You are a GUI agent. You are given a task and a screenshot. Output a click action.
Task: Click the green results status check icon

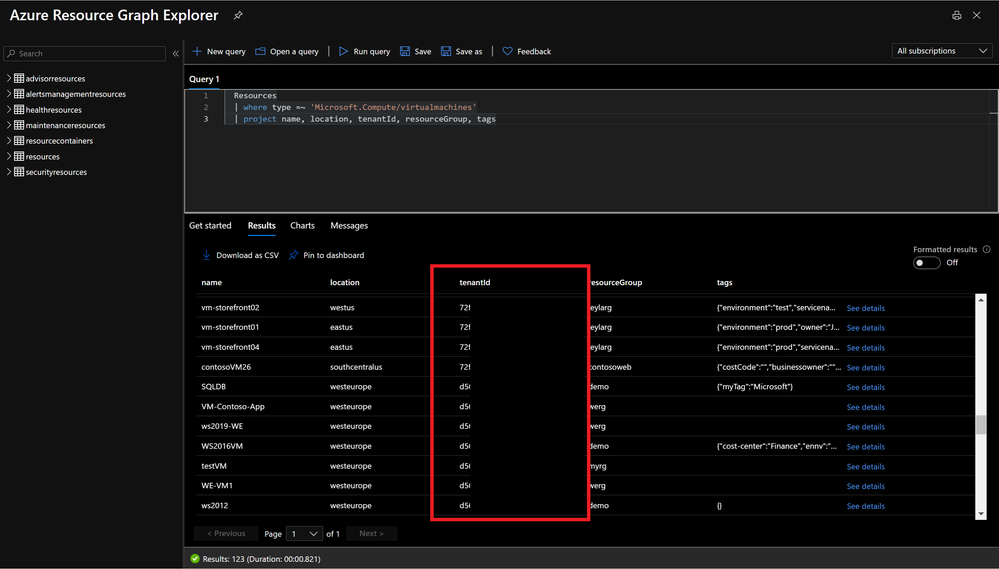click(x=195, y=559)
